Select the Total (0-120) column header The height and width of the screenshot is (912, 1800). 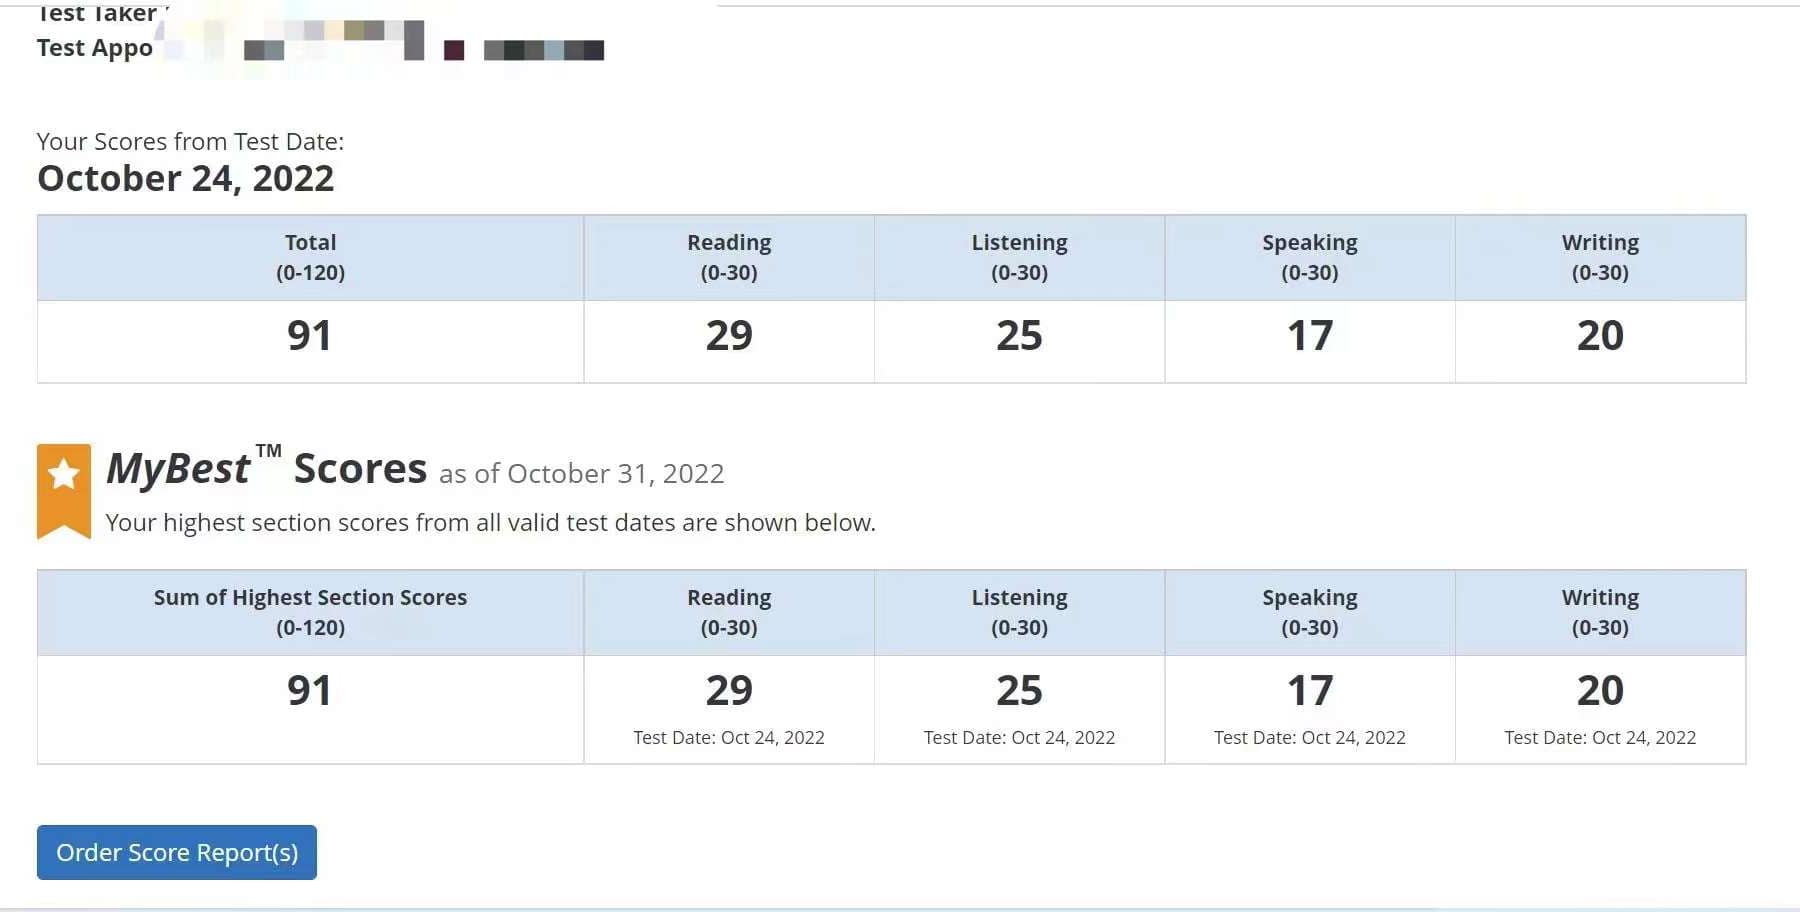tap(310, 257)
